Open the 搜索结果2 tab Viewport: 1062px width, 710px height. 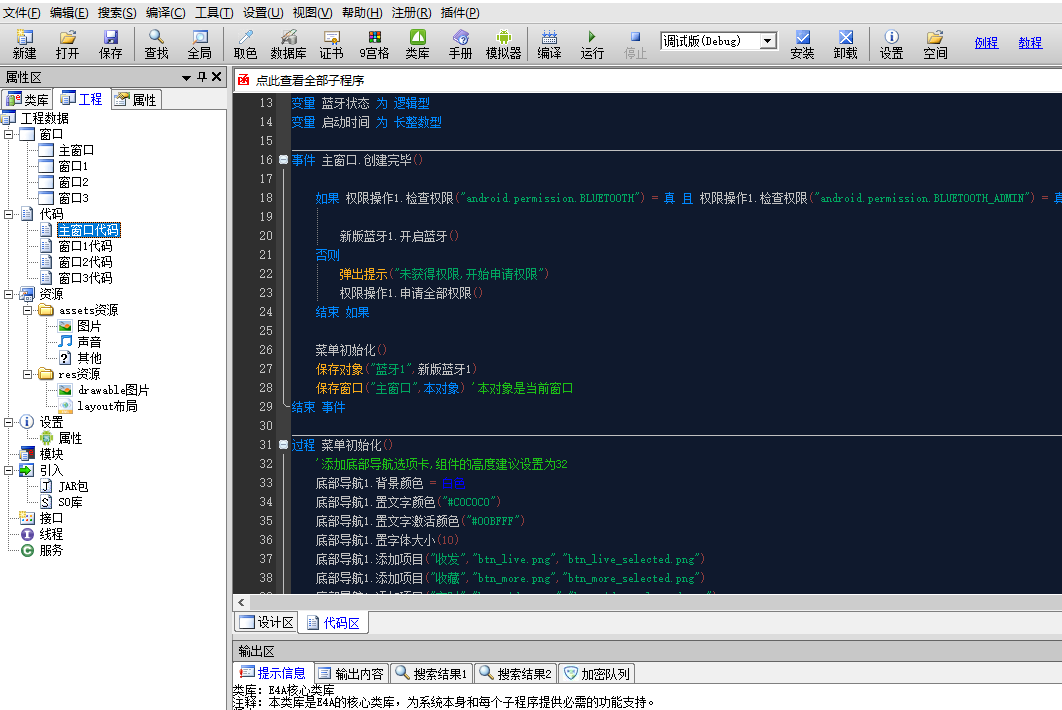[515, 673]
